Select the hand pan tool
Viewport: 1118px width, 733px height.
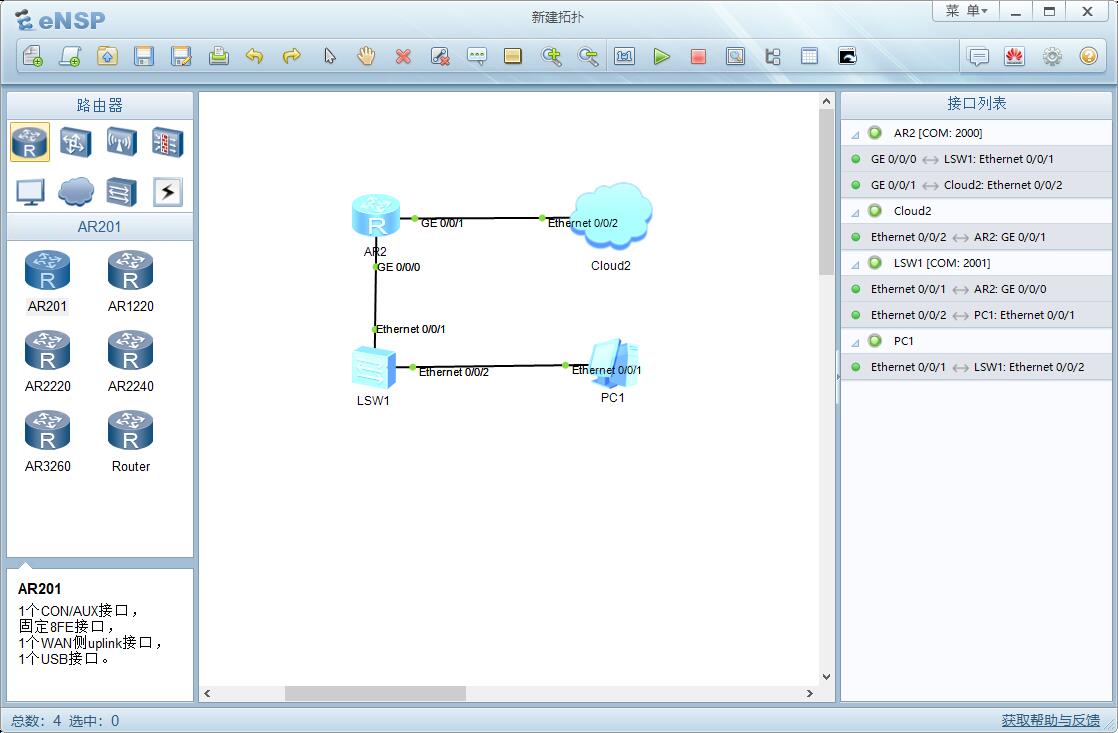(366, 57)
